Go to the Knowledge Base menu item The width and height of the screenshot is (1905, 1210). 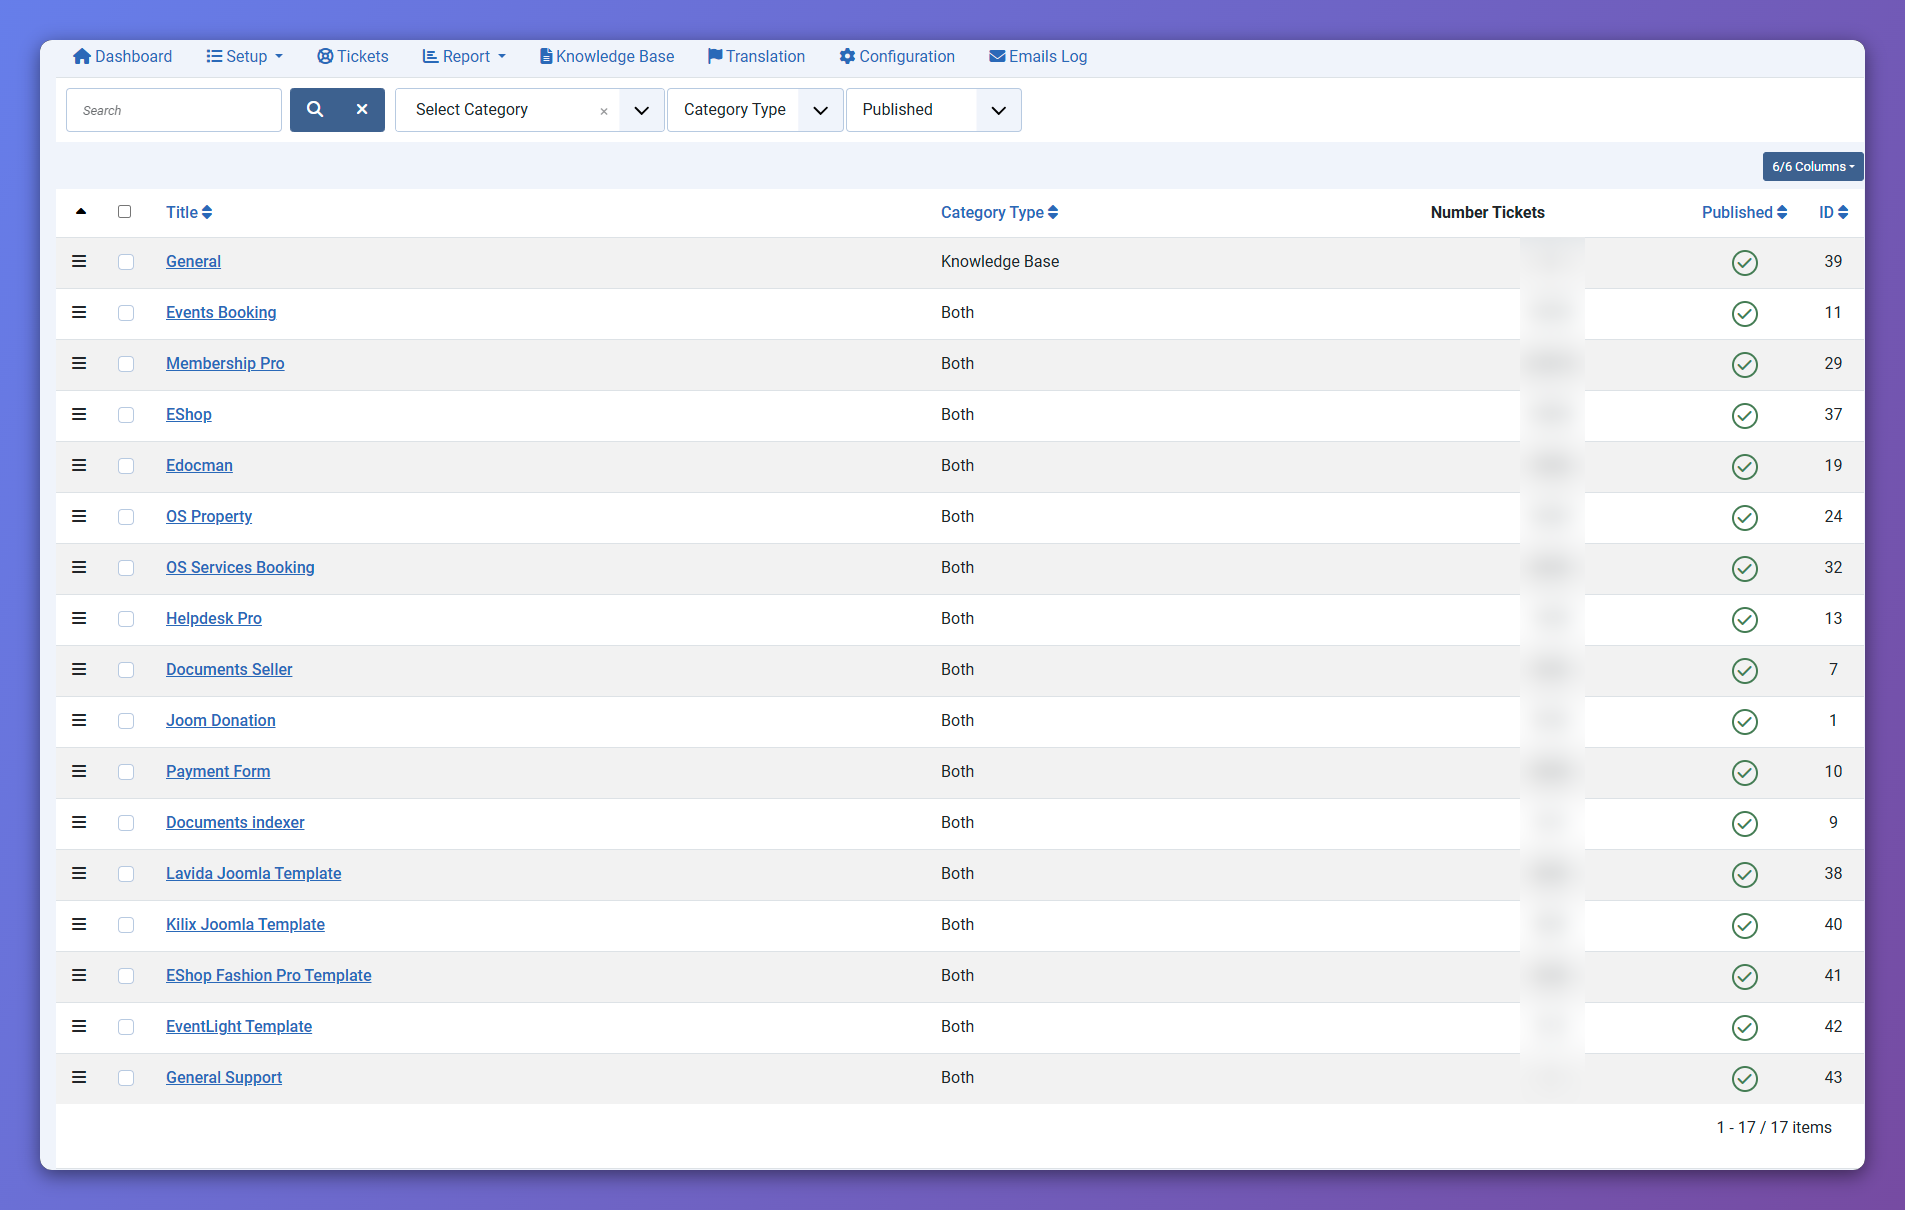(606, 57)
